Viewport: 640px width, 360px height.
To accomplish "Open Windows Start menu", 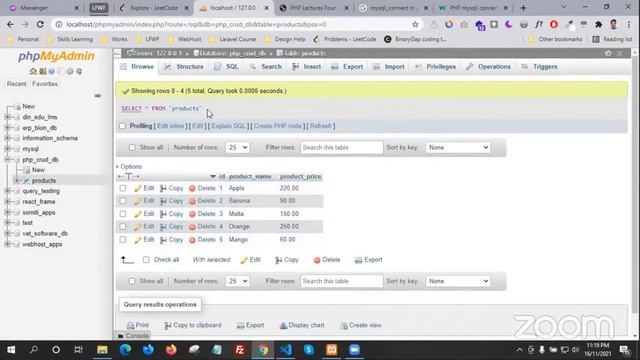I will [x=11, y=350].
